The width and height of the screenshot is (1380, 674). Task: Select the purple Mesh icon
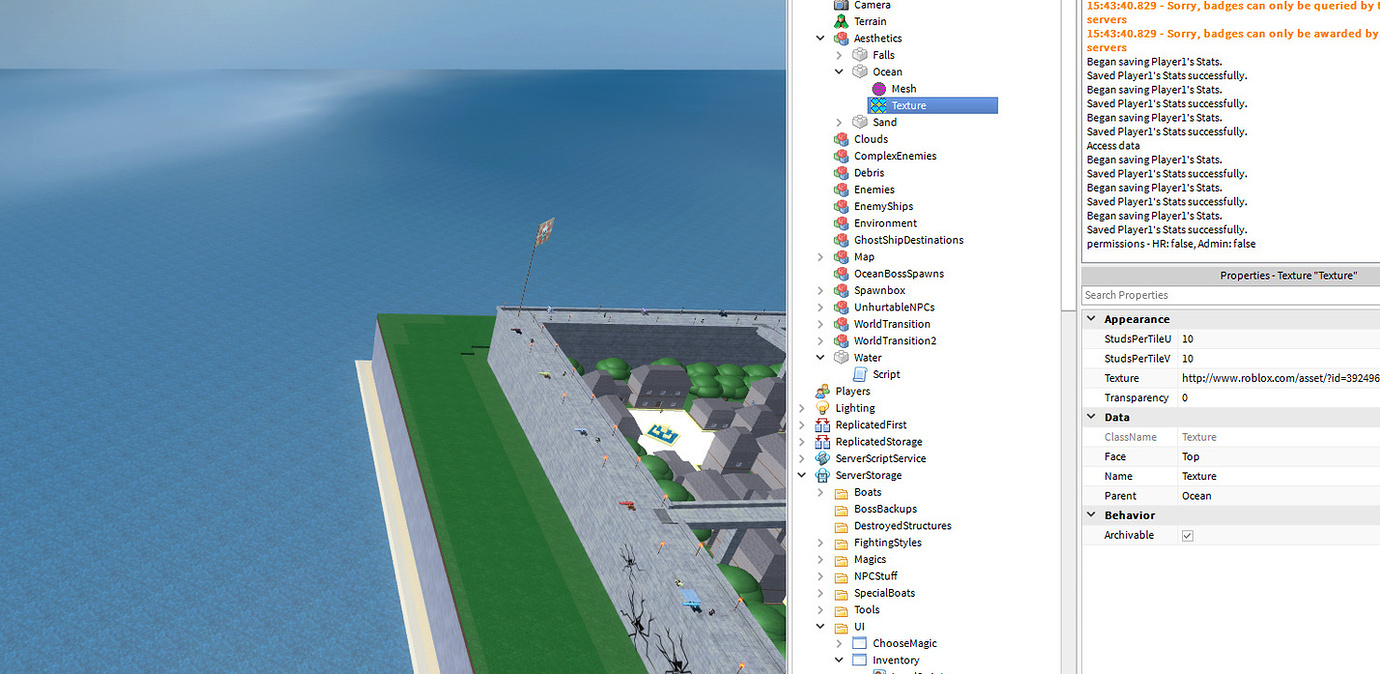[x=879, y=89]
